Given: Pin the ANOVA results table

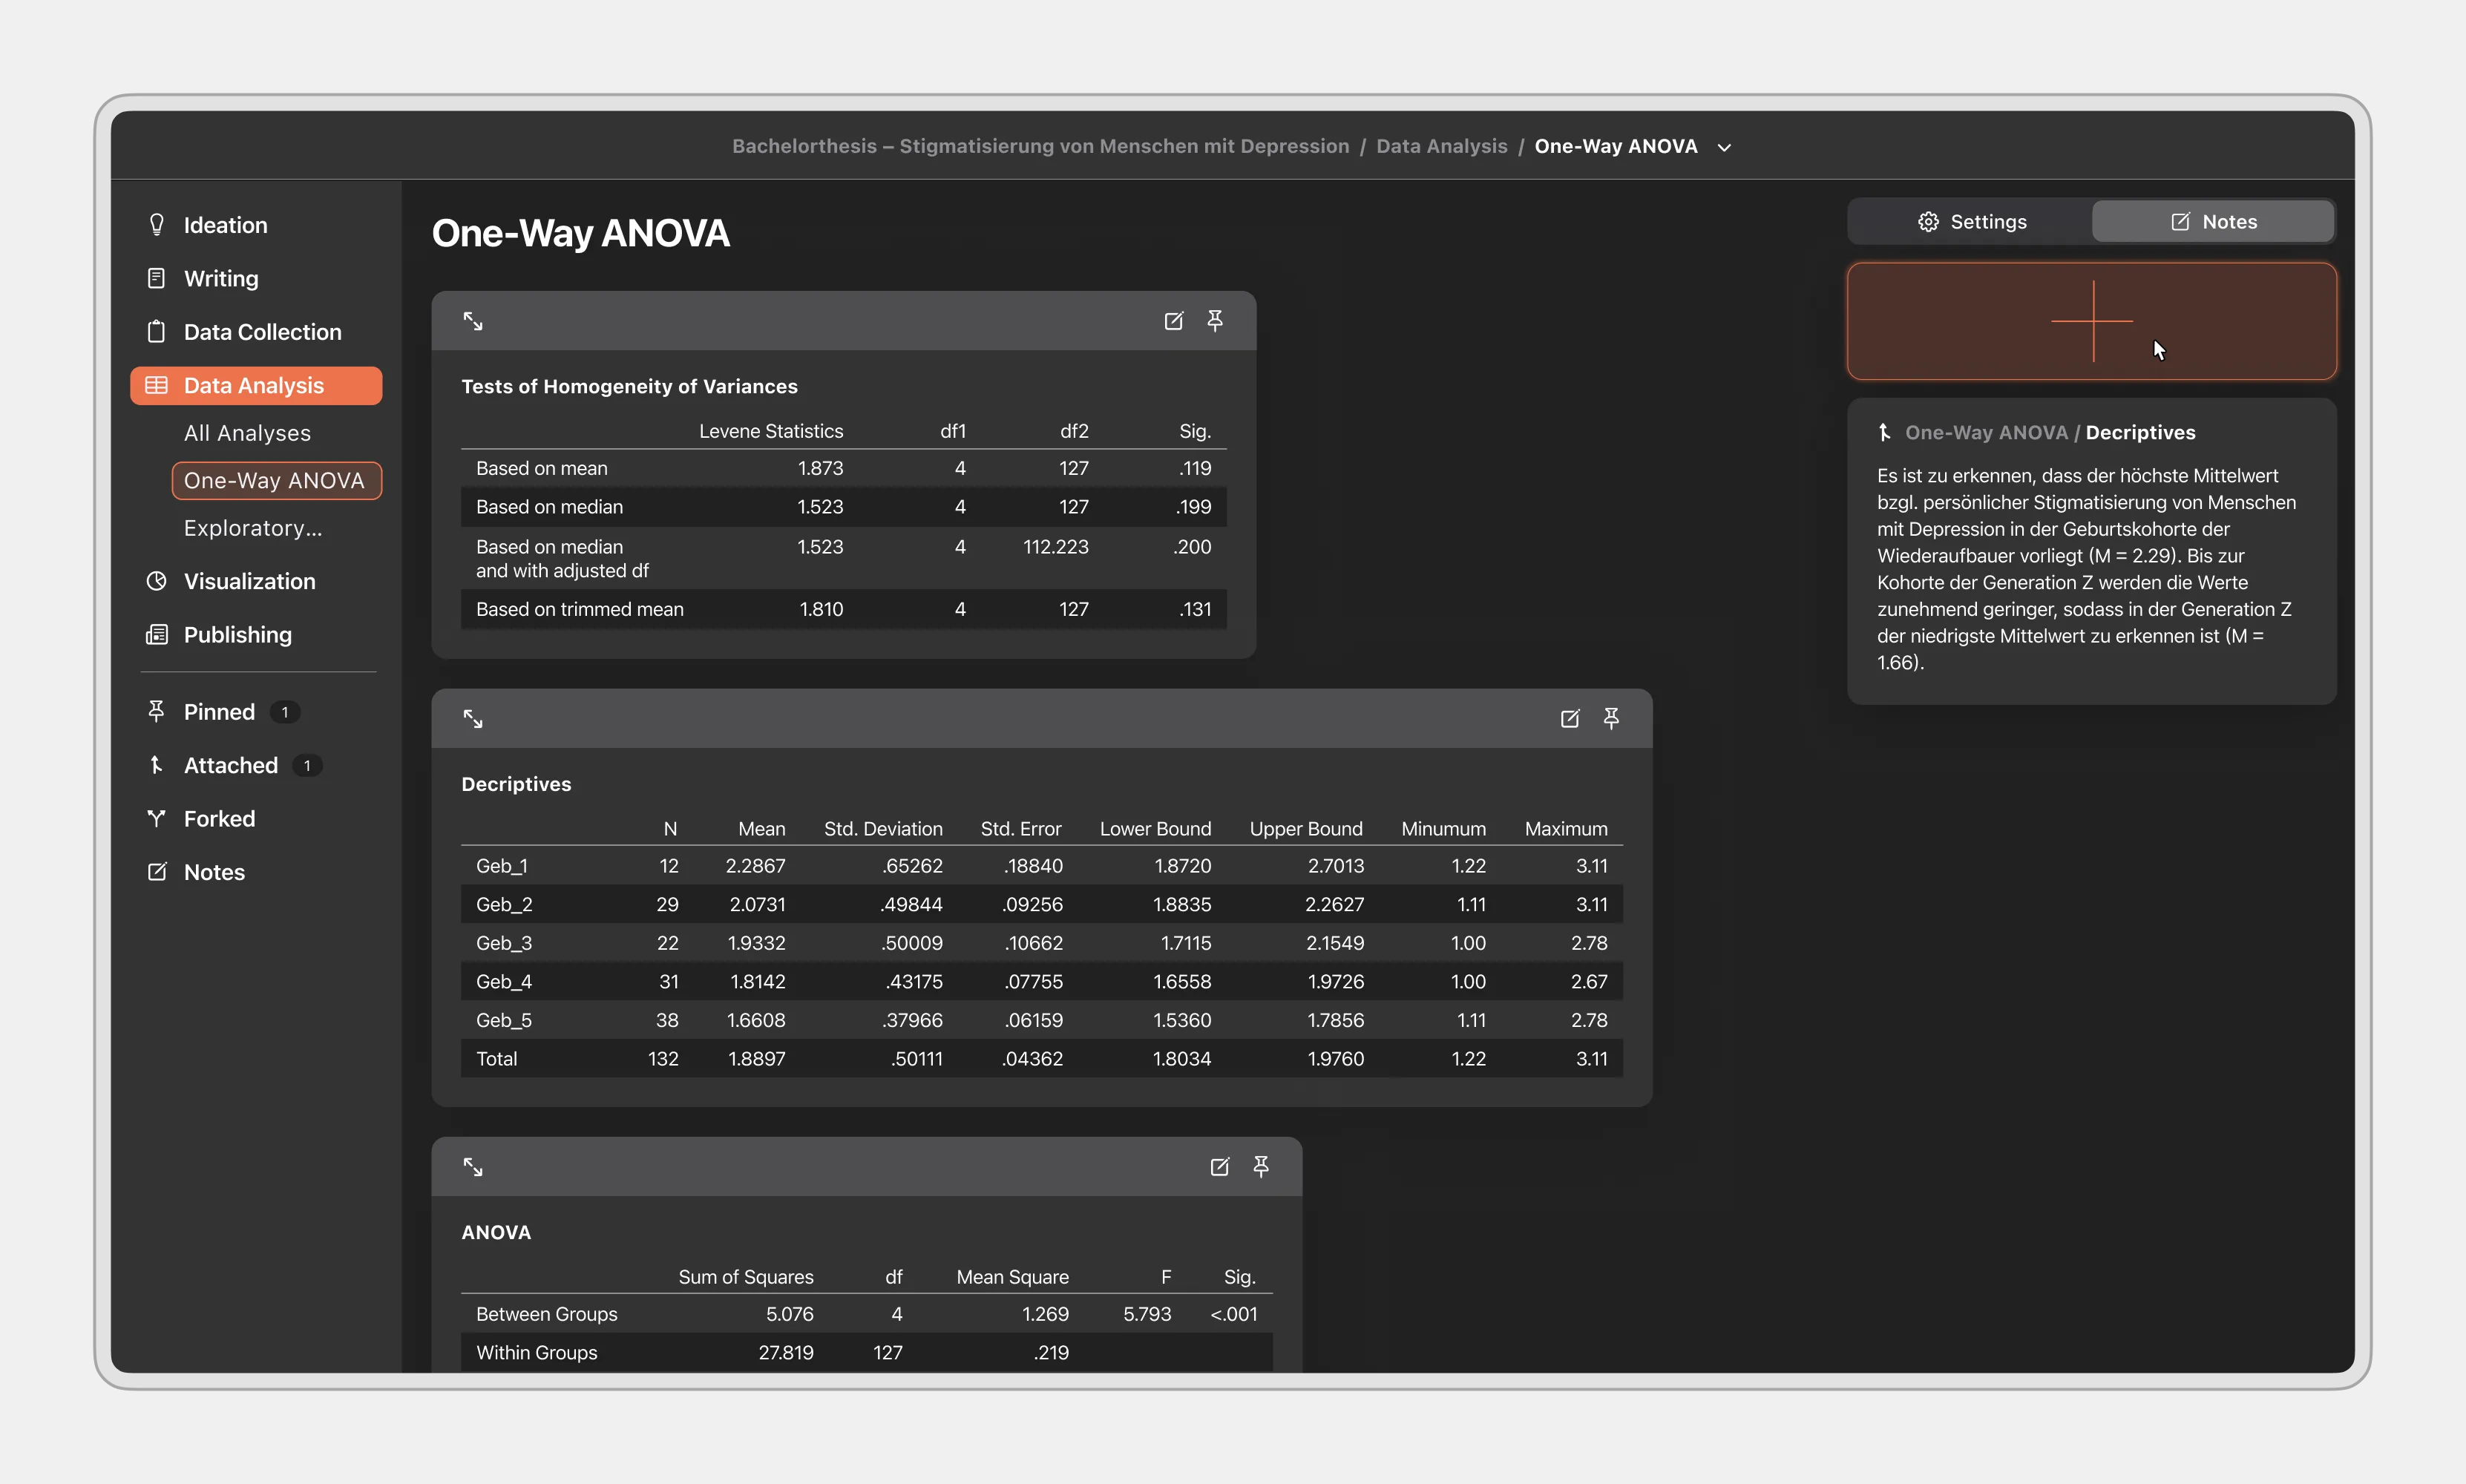Looking at the screenshot, I should pyautogui.click(x=1261, y=1166).
